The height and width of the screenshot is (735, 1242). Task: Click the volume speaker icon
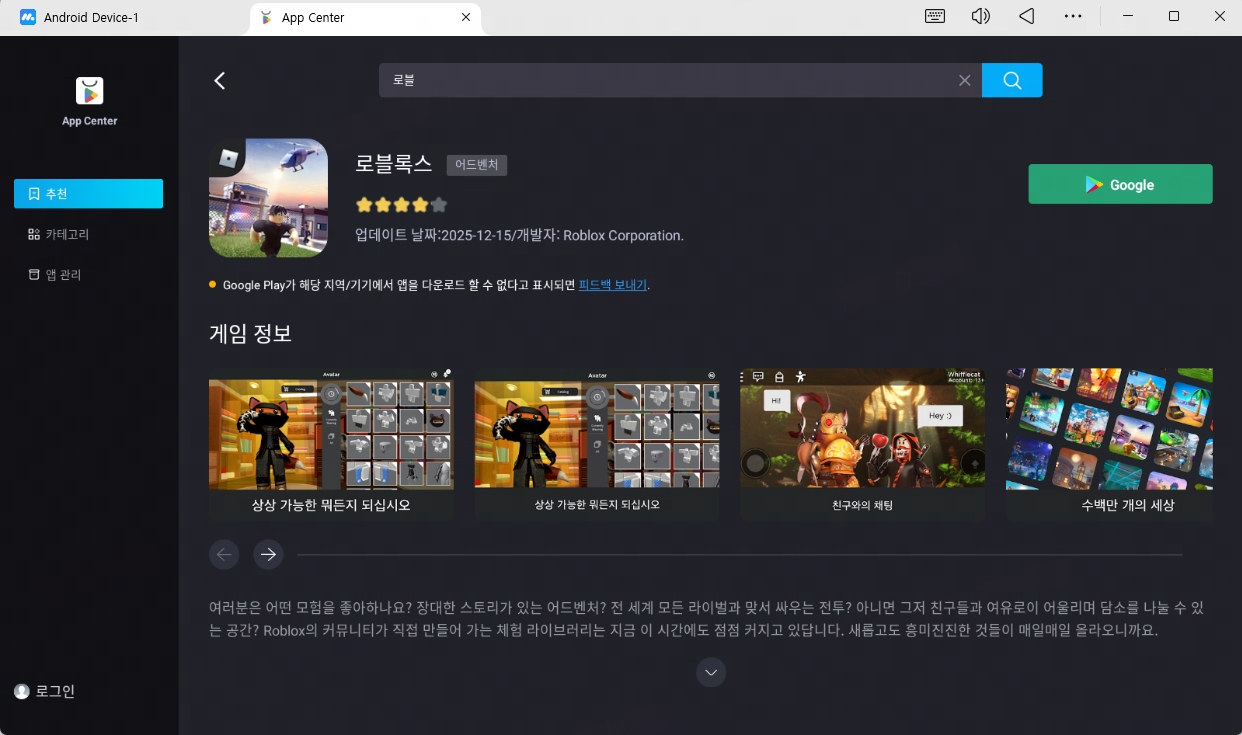pos(980,16)
